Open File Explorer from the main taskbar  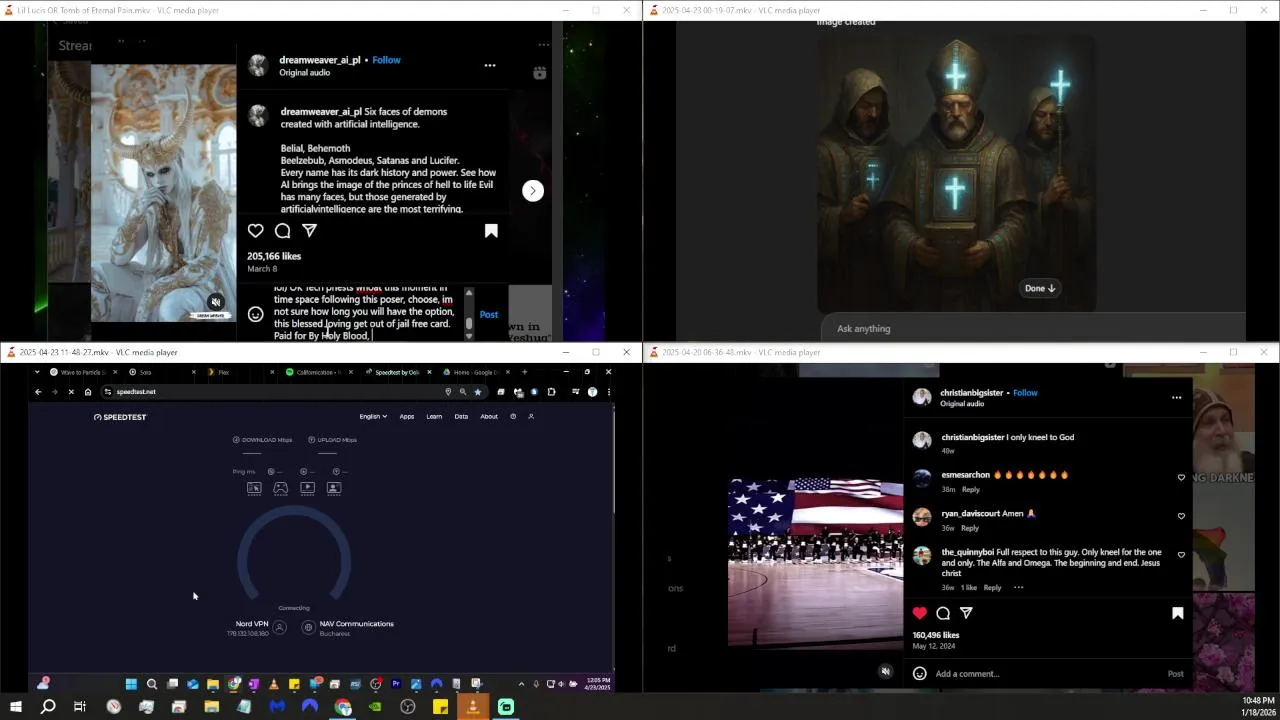point(211,707)
